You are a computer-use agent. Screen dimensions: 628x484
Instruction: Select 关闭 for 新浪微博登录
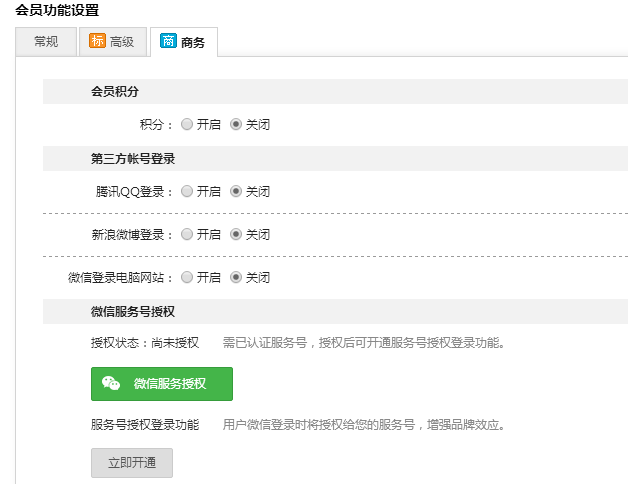[236, 234]
